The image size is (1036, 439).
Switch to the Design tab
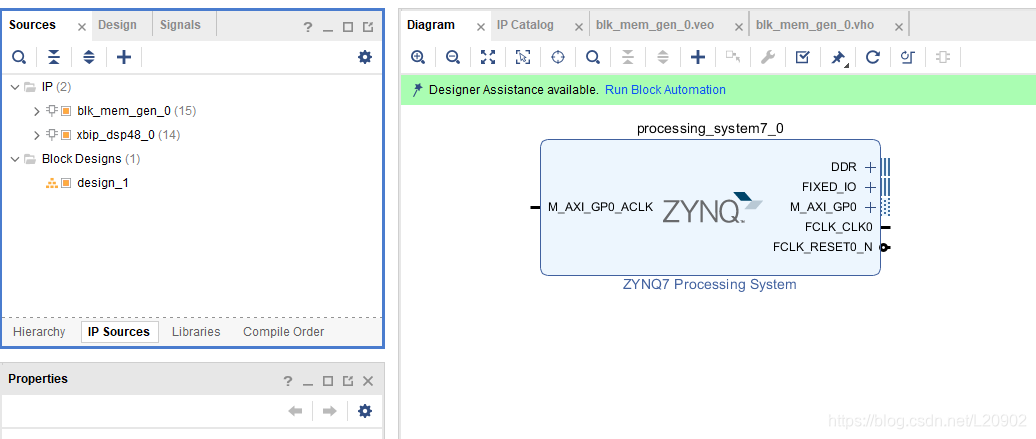[x=118, y=25]
